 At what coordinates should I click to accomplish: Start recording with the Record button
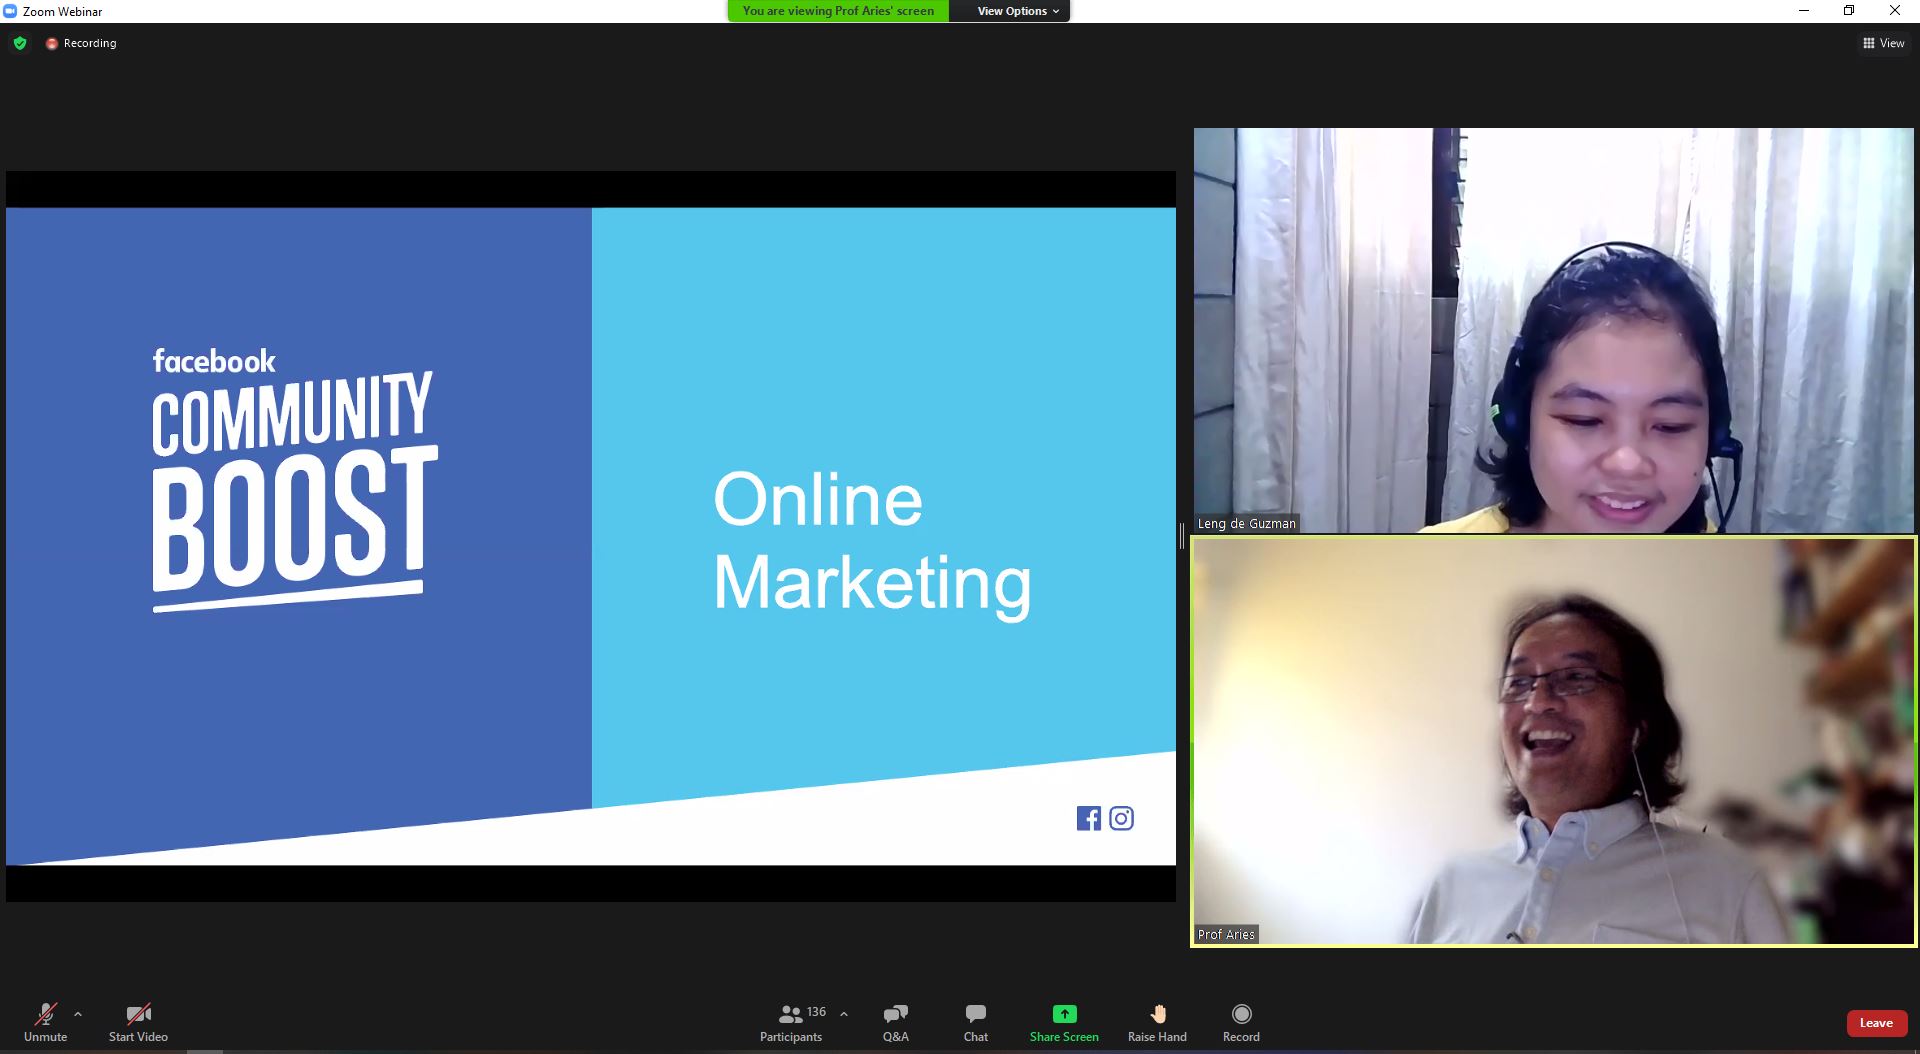pyautogui.click(x=1241, y=1022)
